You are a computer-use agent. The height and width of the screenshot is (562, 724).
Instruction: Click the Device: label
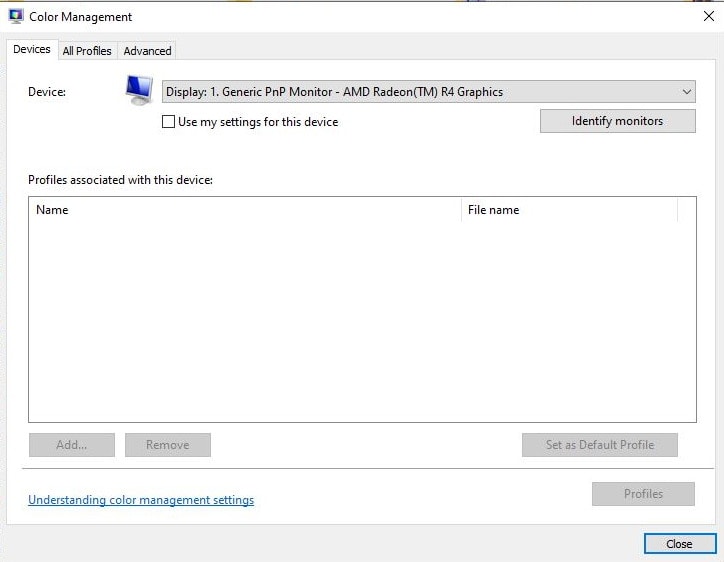47,91
